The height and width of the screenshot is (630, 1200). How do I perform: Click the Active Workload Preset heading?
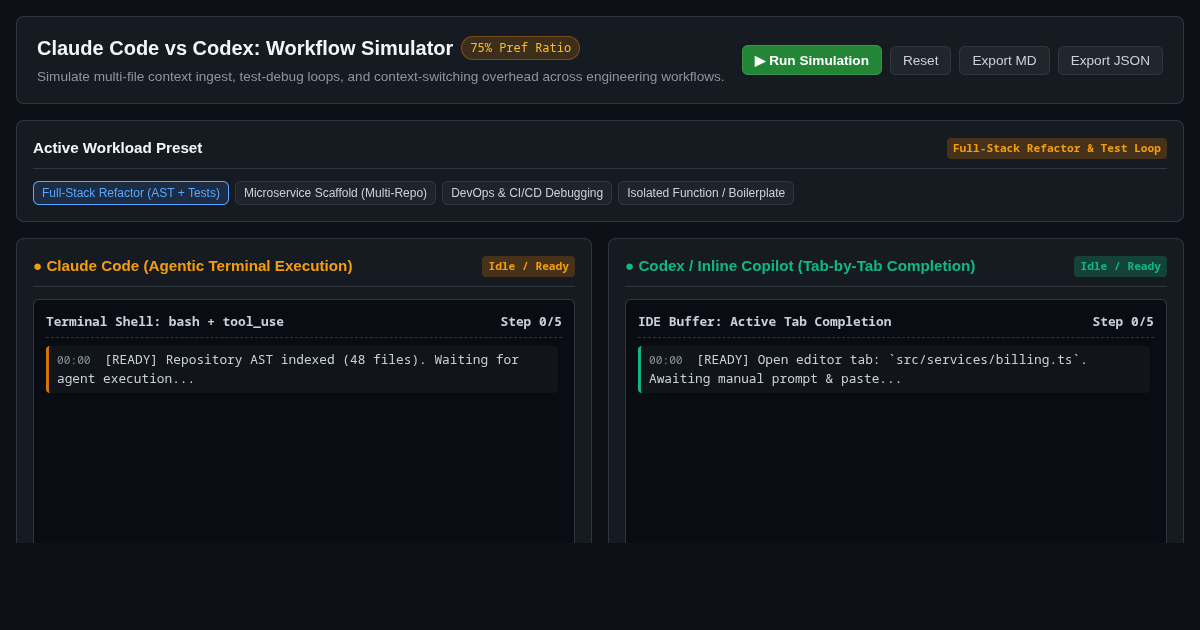(x=118, y=148)
